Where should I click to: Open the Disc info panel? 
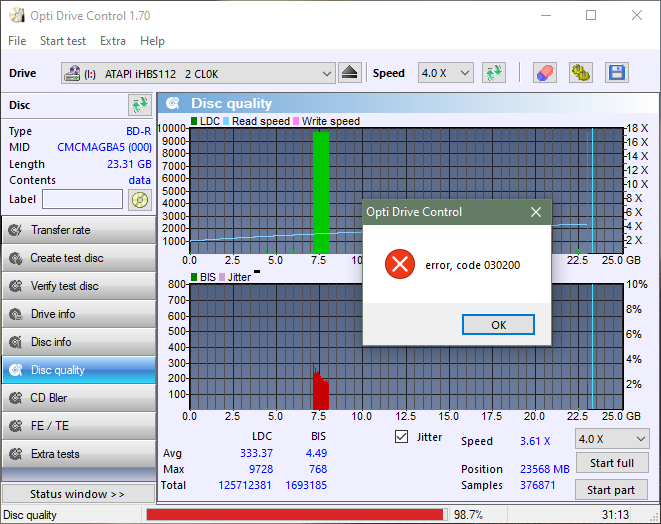point(79,342)
